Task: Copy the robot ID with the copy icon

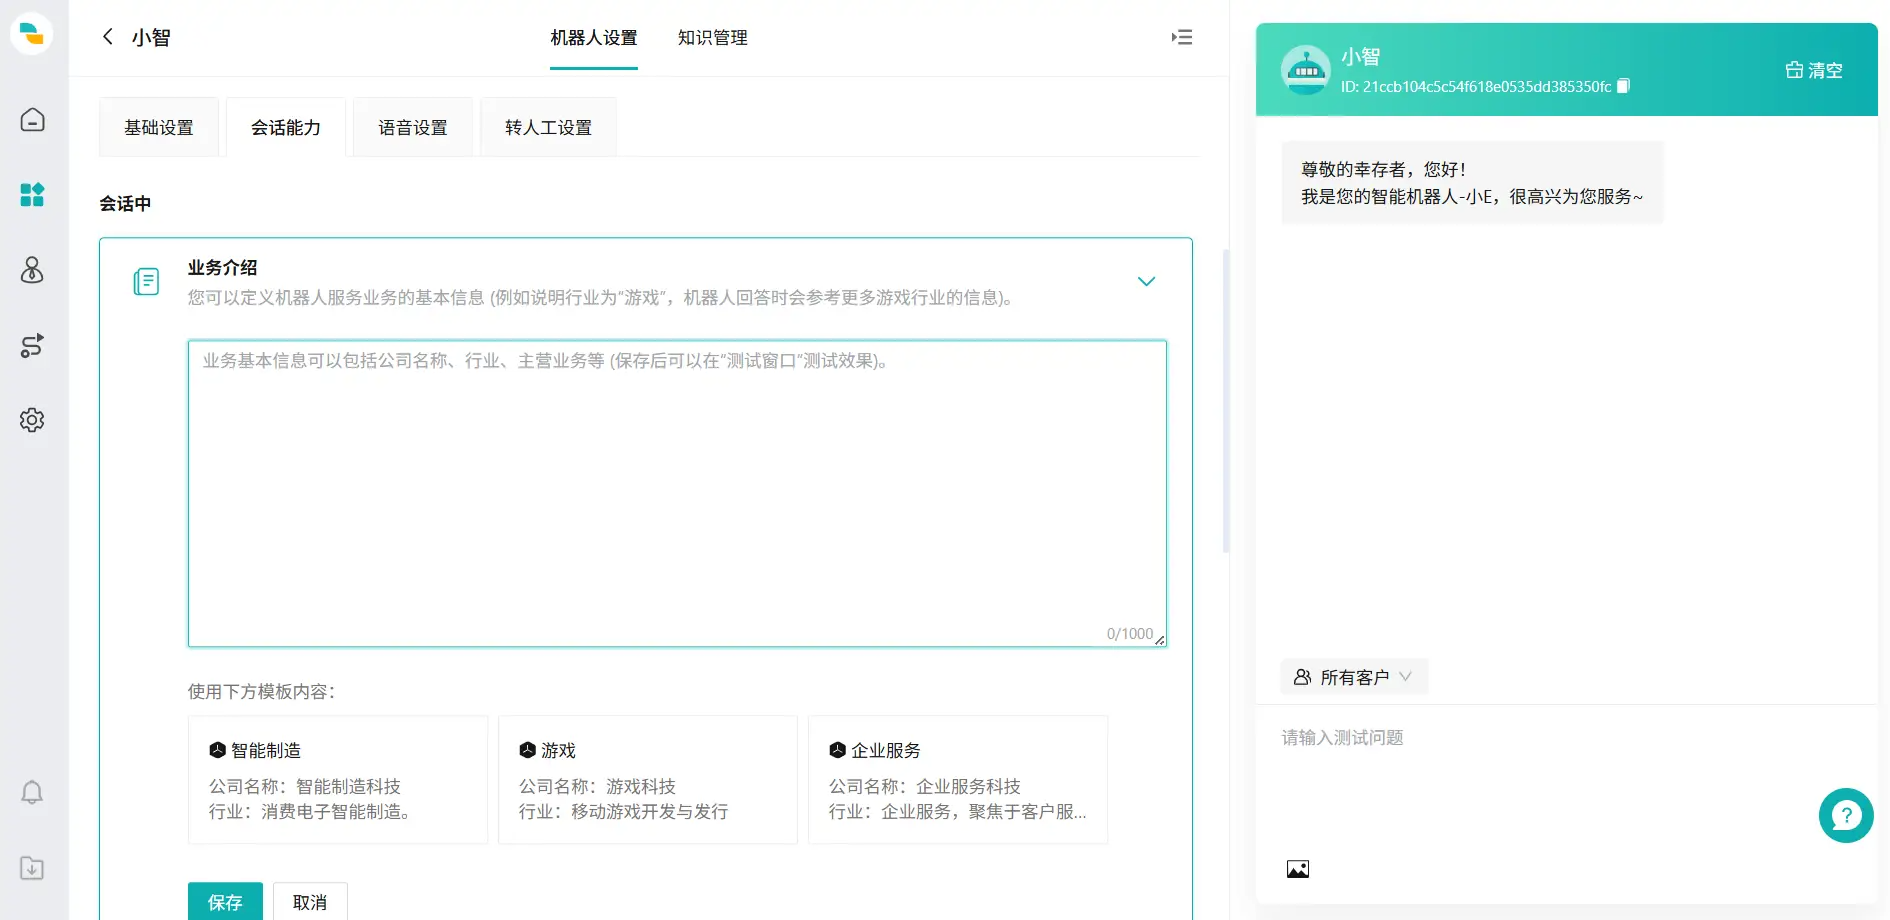Action: (x=1623, y=86)
